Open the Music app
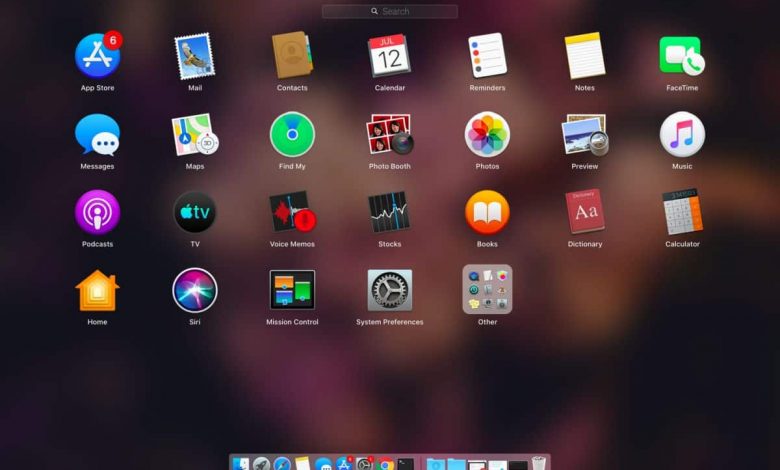 pos(682,134)
